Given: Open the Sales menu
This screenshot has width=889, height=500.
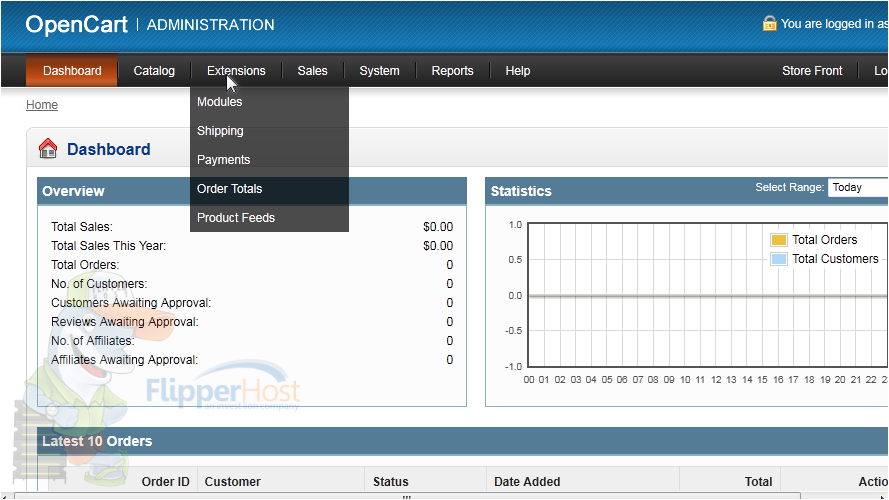Looking at the screenshot, I should 312,71.
